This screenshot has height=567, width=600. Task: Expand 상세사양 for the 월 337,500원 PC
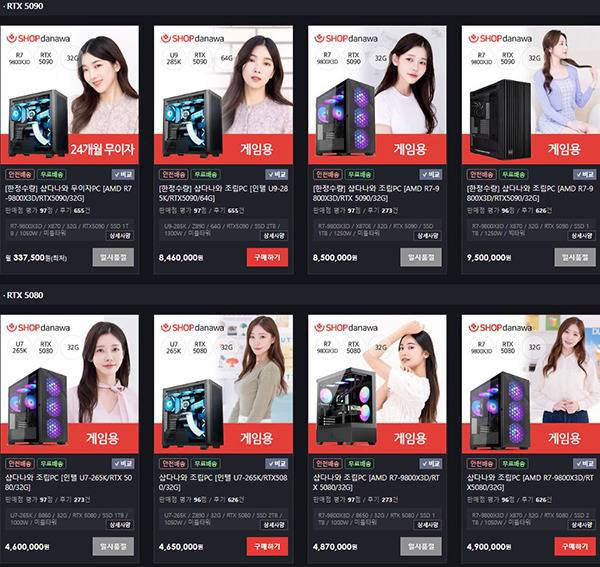[120, 236]
